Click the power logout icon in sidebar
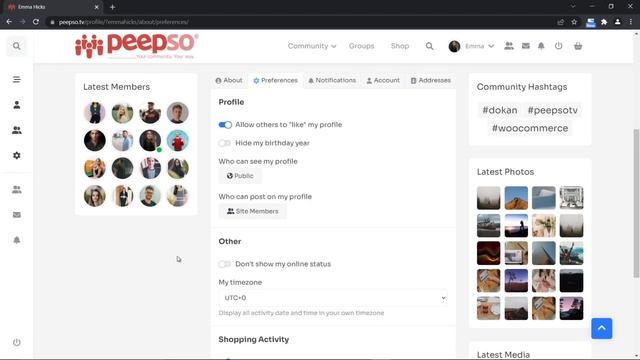 click(16, 342)
